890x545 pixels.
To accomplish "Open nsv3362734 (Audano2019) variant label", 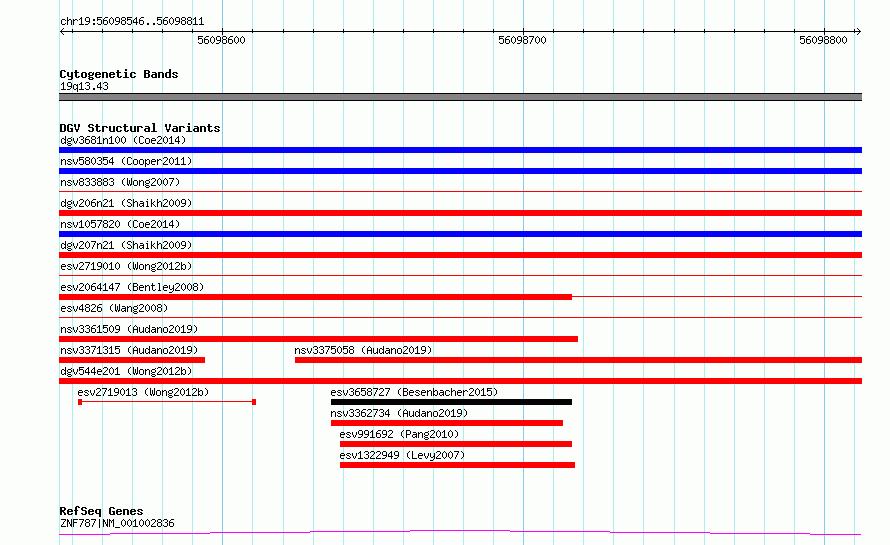I will [x=399, y=413].
